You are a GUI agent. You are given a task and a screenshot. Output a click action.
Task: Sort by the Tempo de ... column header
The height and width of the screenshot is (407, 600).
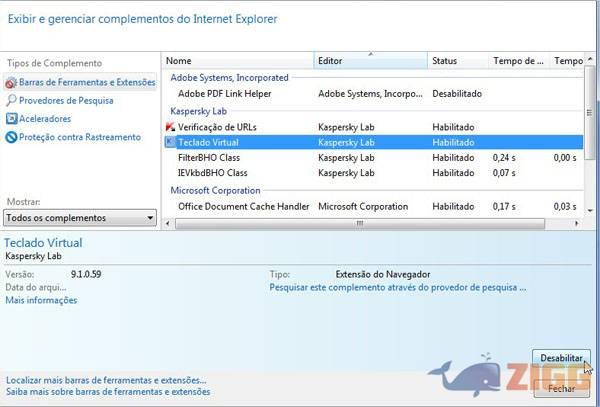coord(518,60)
